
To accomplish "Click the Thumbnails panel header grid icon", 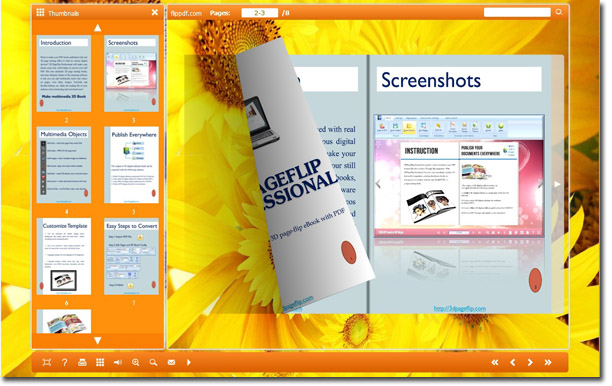I will (x=40, y=12).
